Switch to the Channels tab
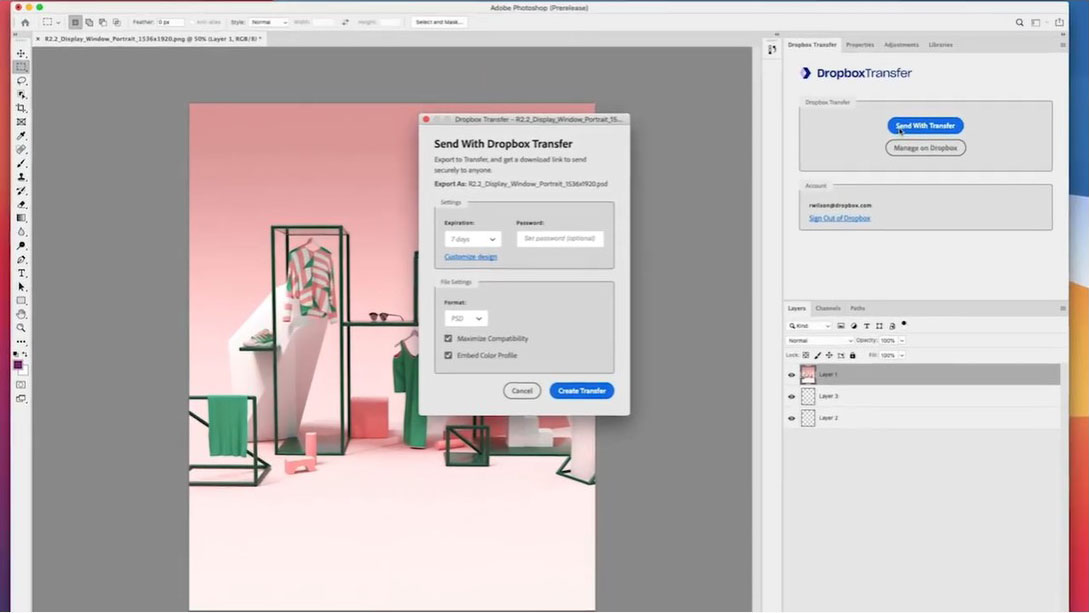Screen dimensions: 1089x613 point(828,308)
